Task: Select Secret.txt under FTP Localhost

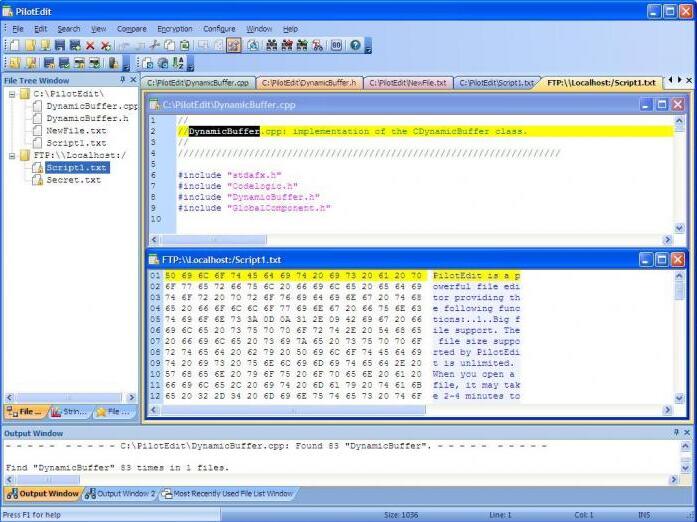Action: [x=74, y=180]
